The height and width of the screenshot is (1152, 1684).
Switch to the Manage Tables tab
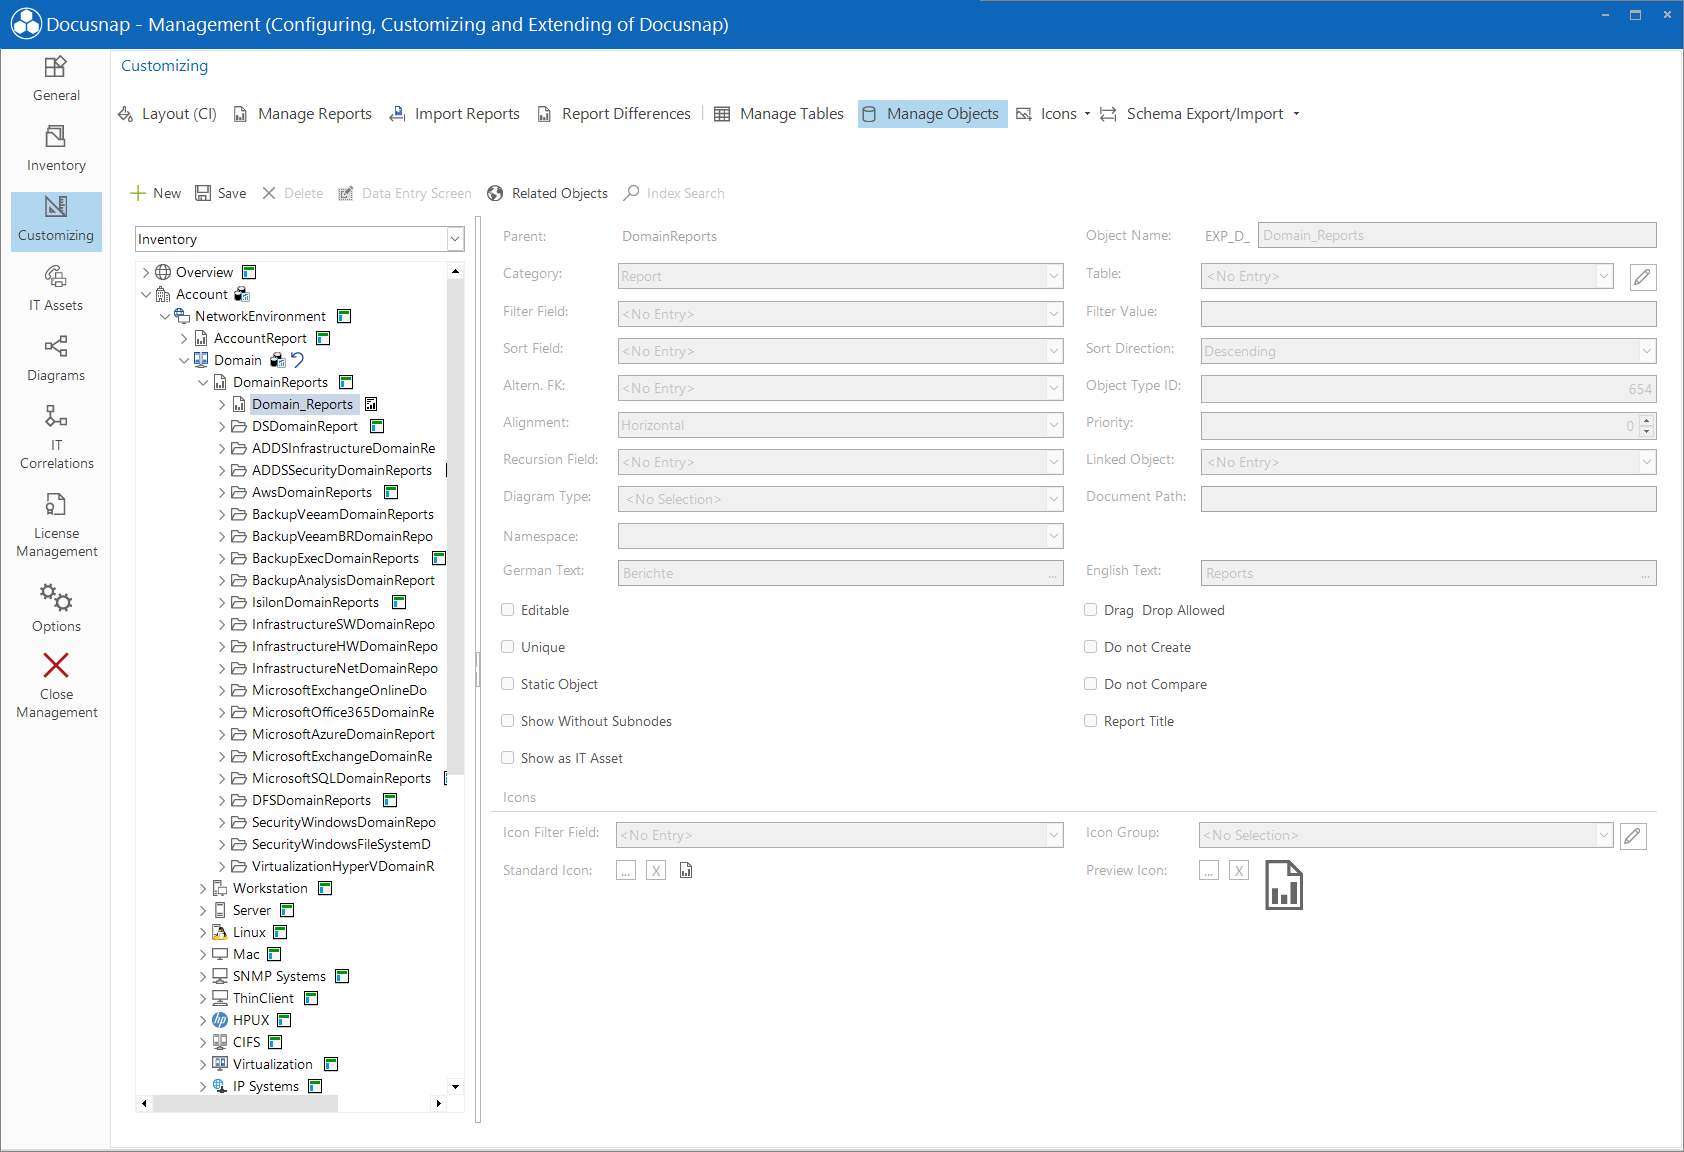click(x=779, y=114)
